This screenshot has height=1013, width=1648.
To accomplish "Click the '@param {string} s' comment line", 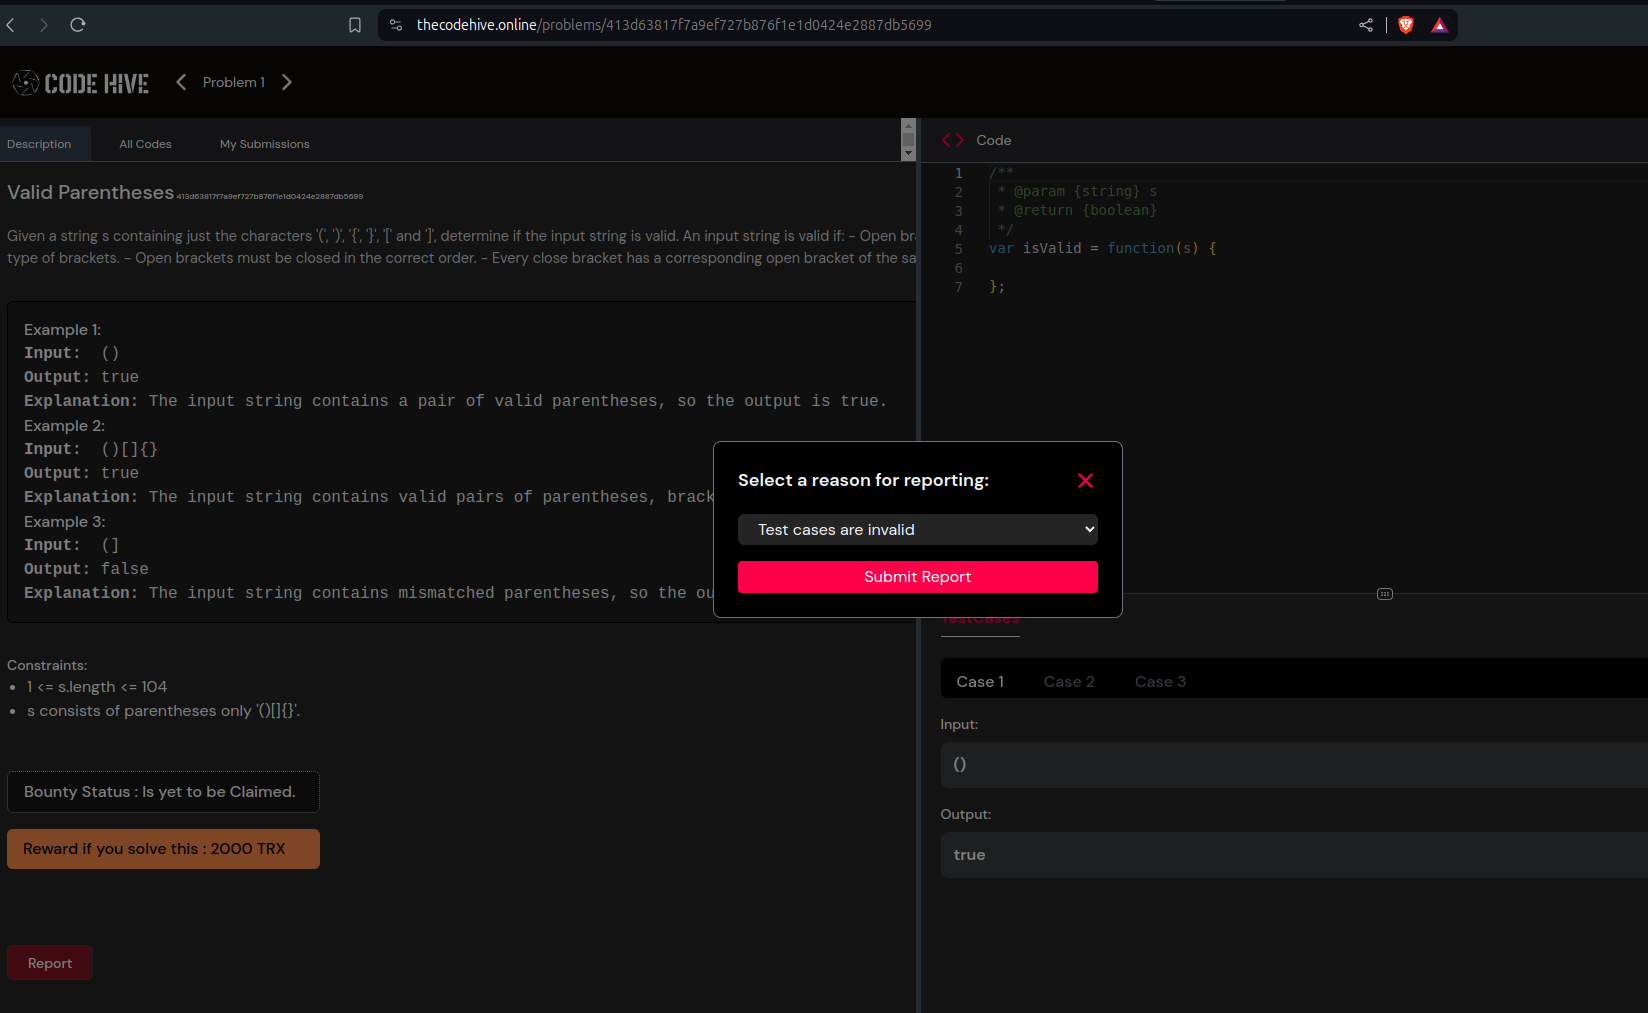I will tap(1077, 191).
